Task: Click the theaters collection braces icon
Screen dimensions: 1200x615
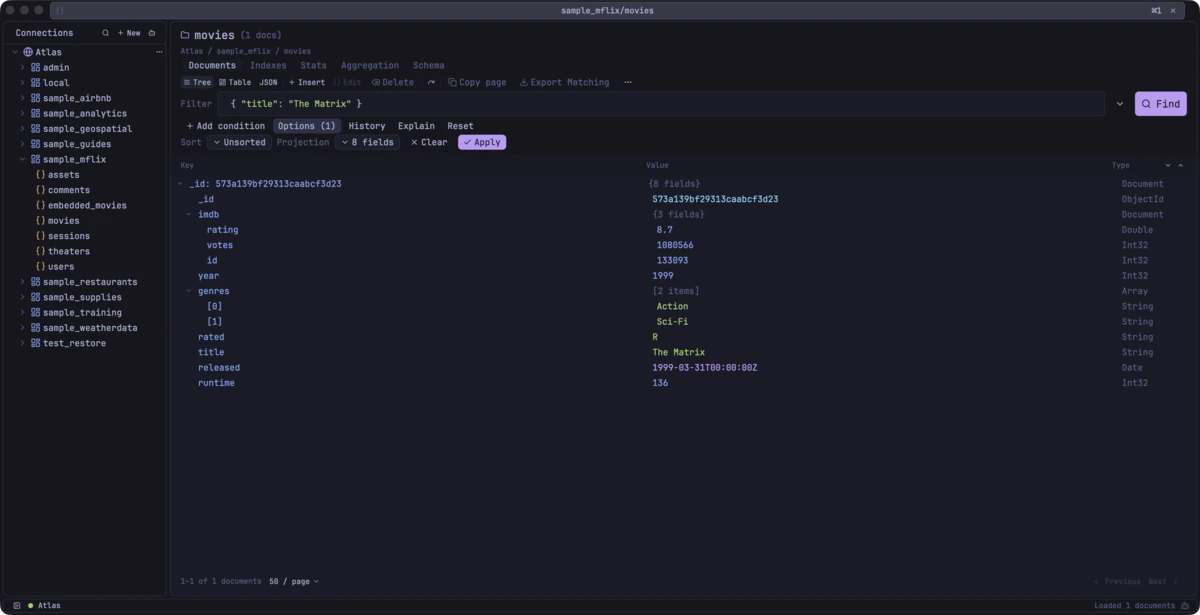Action: tap(40, 251)
